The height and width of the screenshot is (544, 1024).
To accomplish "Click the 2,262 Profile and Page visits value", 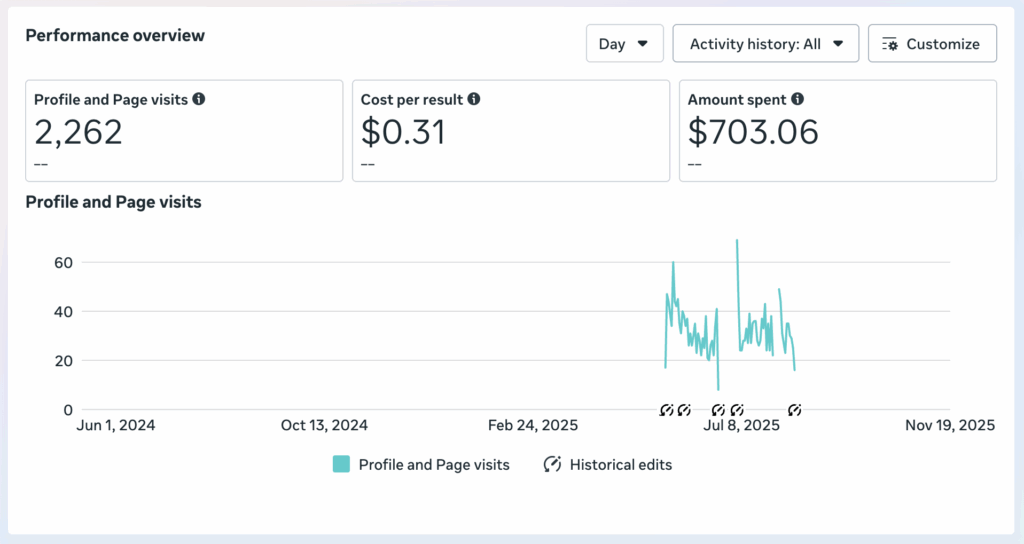I will click(x=79, y=132).
